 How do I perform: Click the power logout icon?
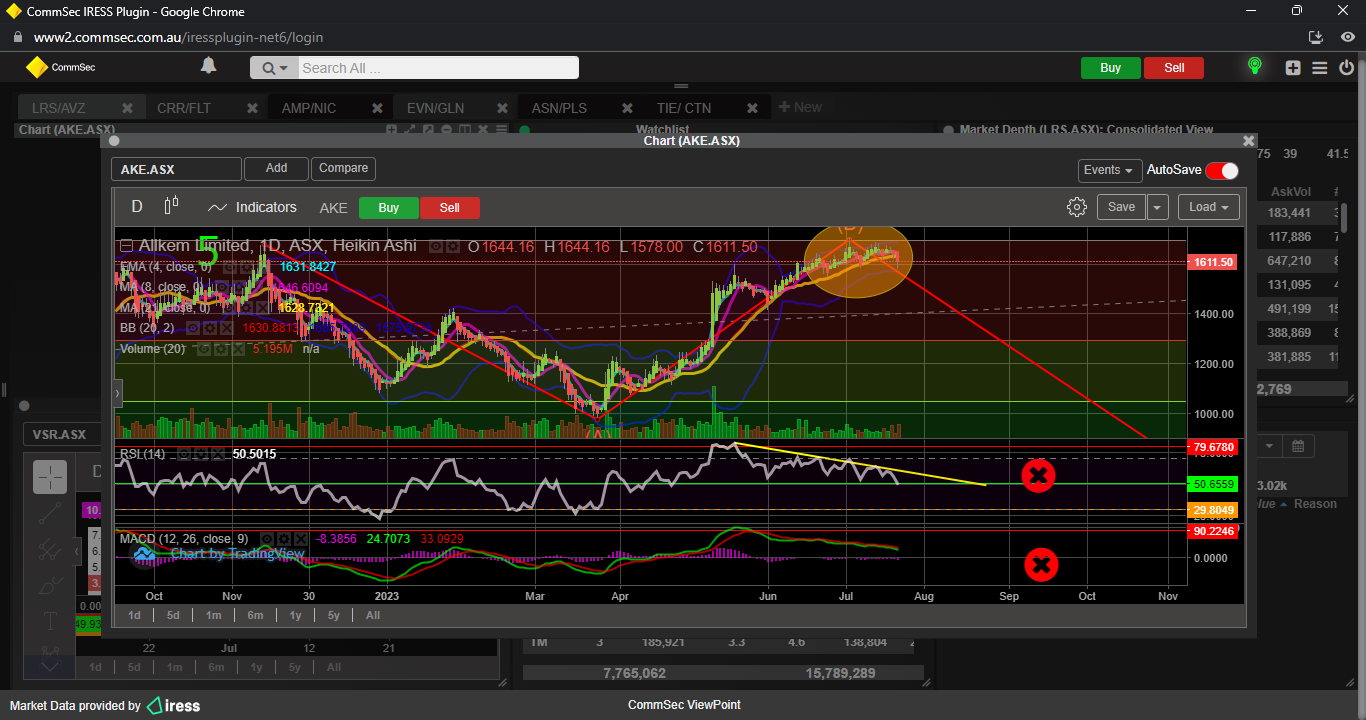point(1346,68)
